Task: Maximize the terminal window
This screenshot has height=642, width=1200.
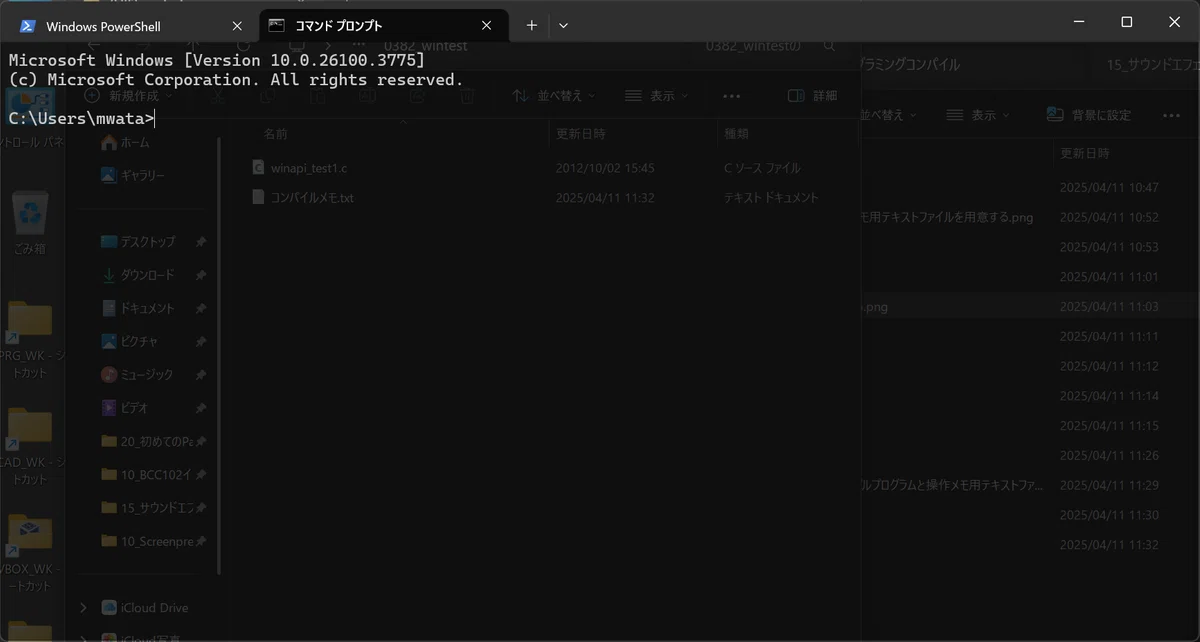Action: tap(1127, 21)
